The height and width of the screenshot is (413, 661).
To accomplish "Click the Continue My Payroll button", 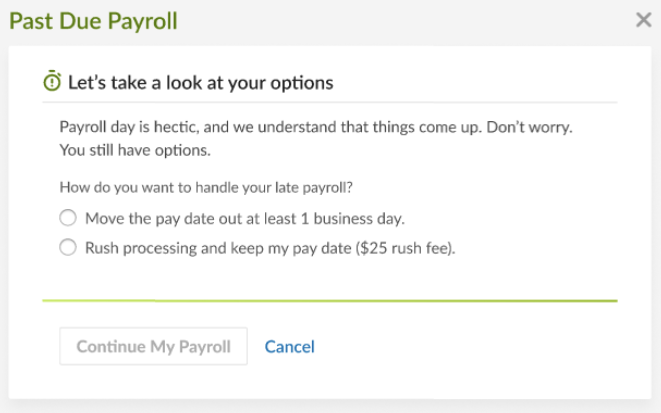I will pos(153,346).
